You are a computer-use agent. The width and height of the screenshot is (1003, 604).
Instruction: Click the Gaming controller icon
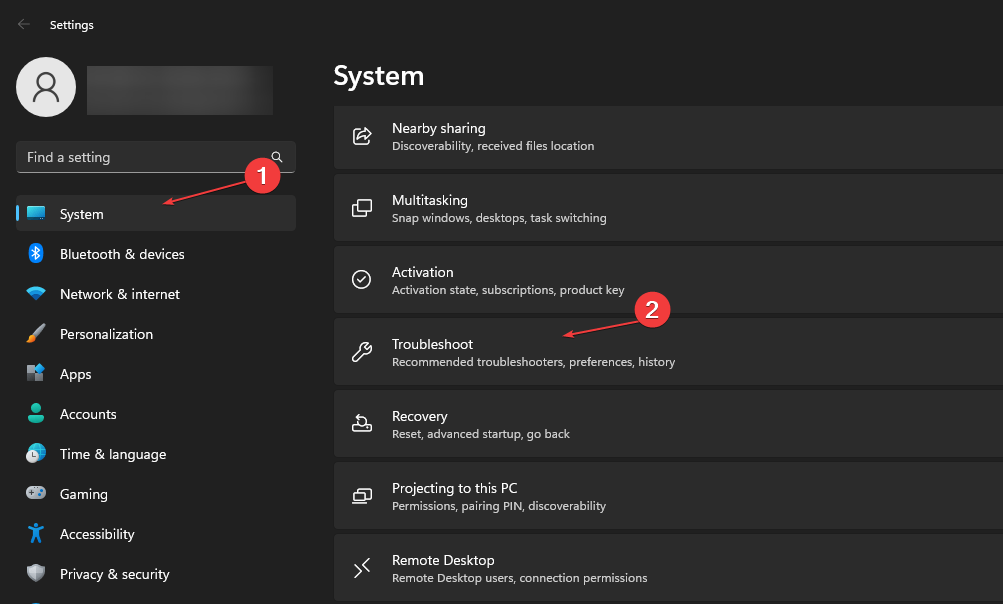point(36,494)
